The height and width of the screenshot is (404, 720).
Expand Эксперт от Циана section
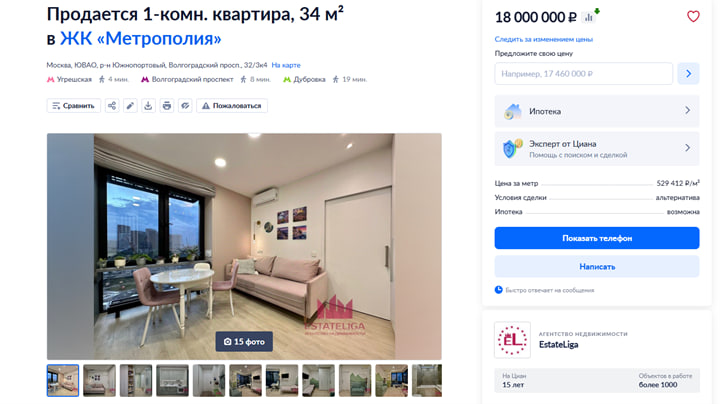596,149
